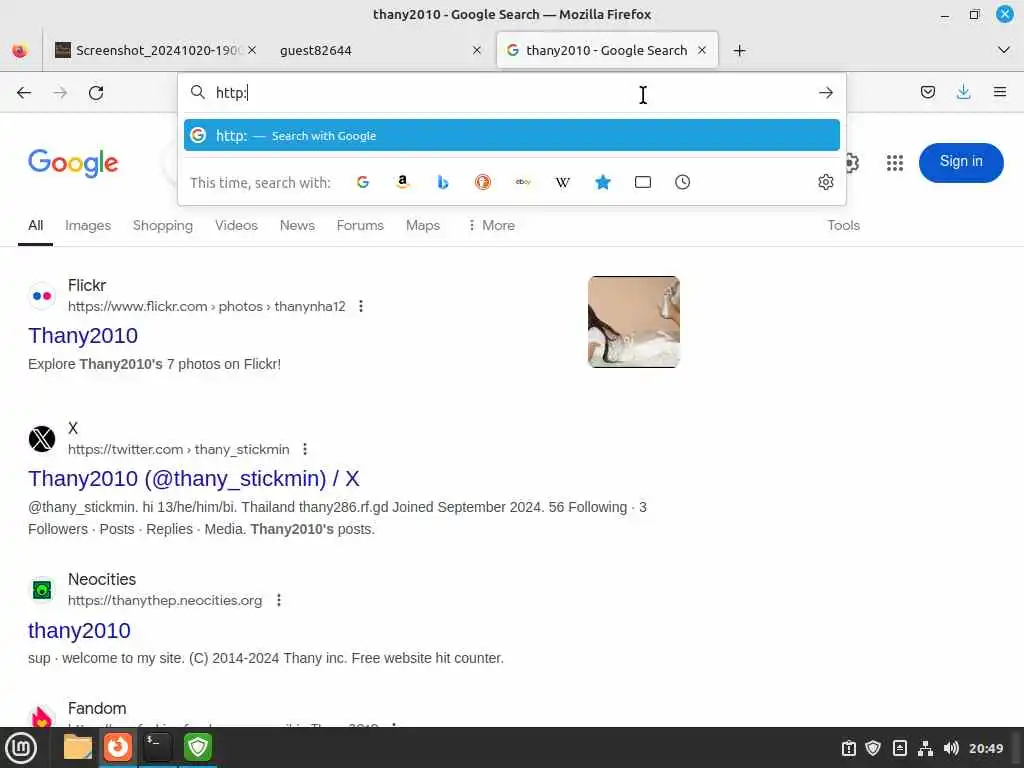
Task: Open Neocities result options menu
Action: [x=278, y=600]
